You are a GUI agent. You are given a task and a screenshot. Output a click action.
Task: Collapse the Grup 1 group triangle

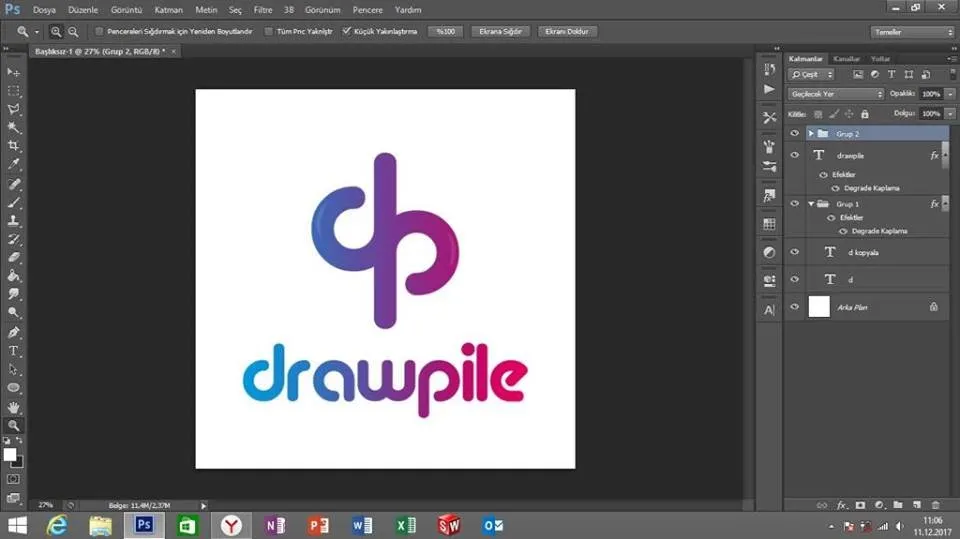(x=811, y=204)
